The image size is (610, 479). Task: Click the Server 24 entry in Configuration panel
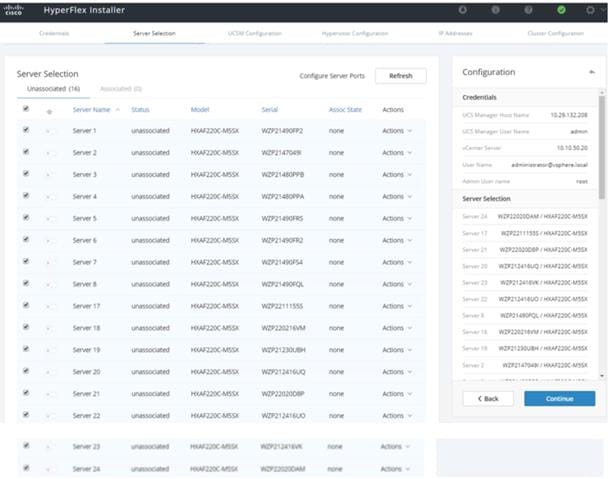pos(525,216)
